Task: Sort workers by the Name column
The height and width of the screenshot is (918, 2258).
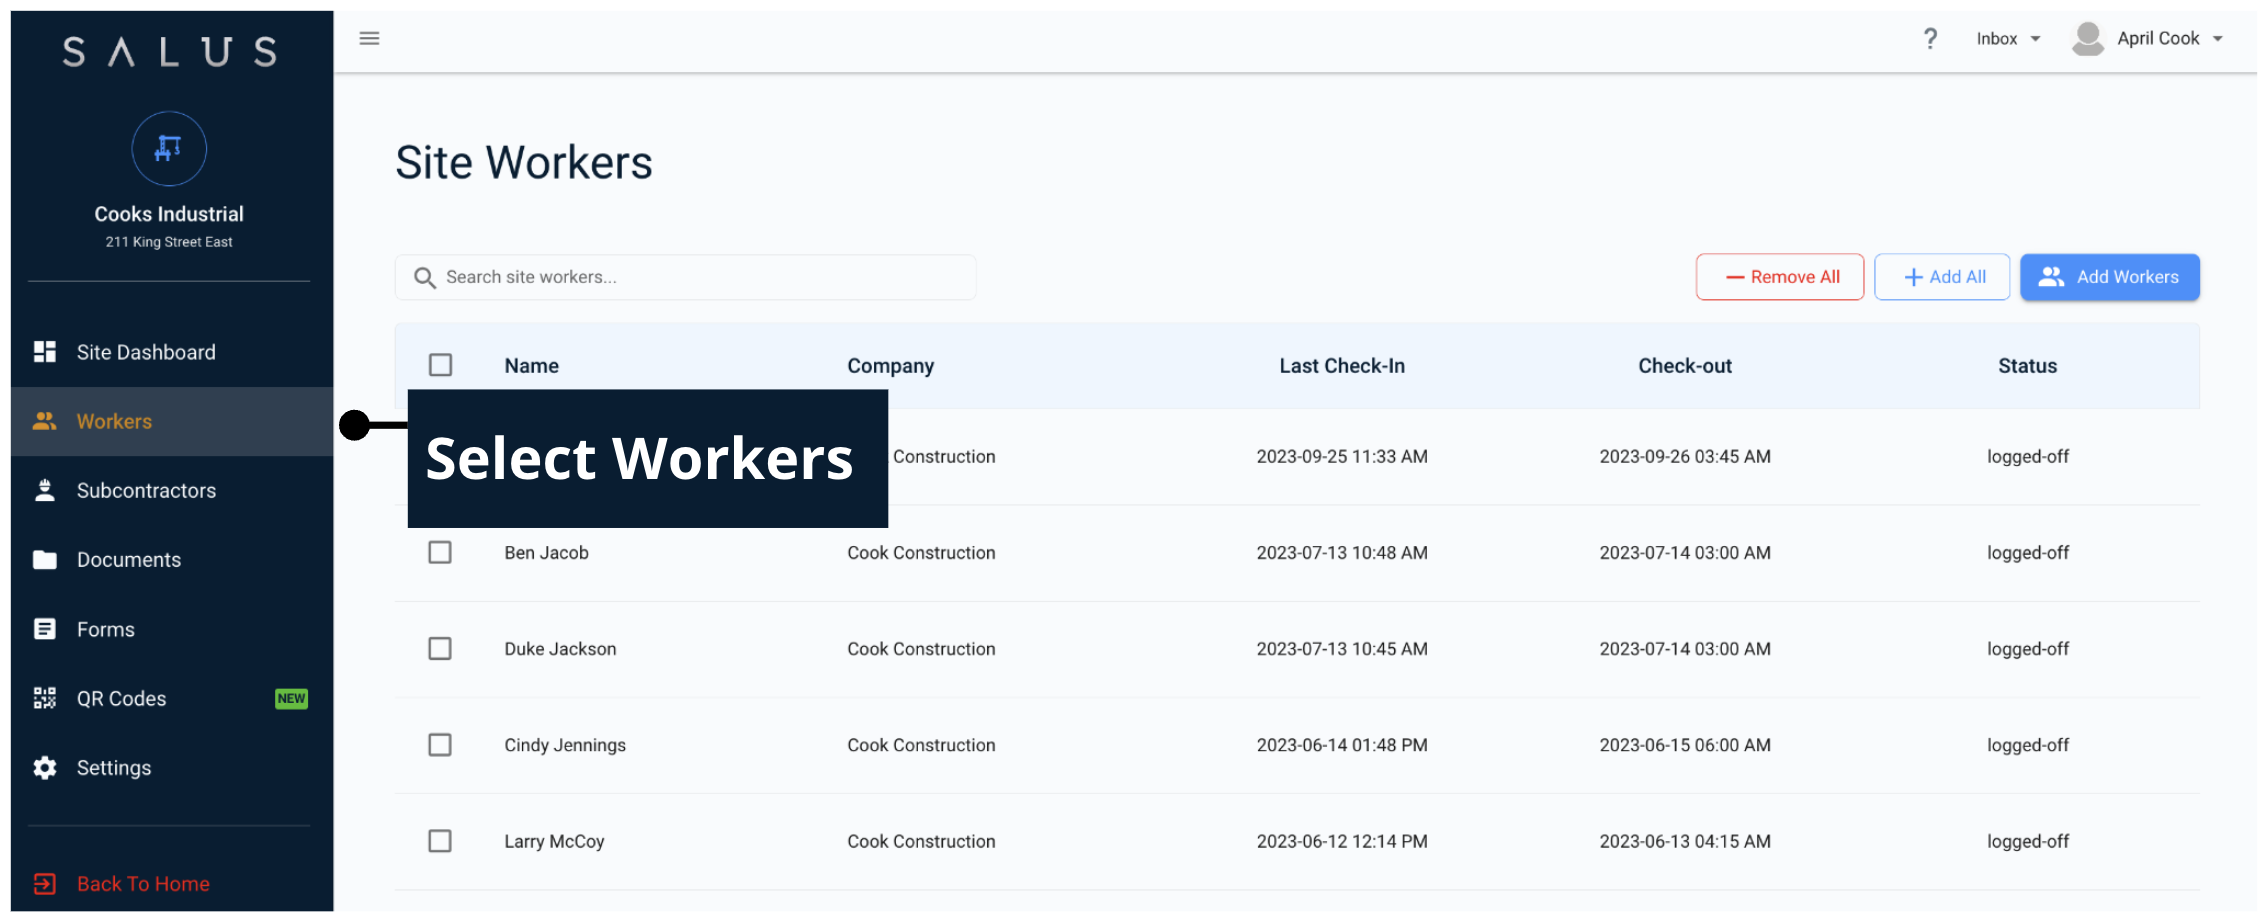Action: tap(531, 365)
